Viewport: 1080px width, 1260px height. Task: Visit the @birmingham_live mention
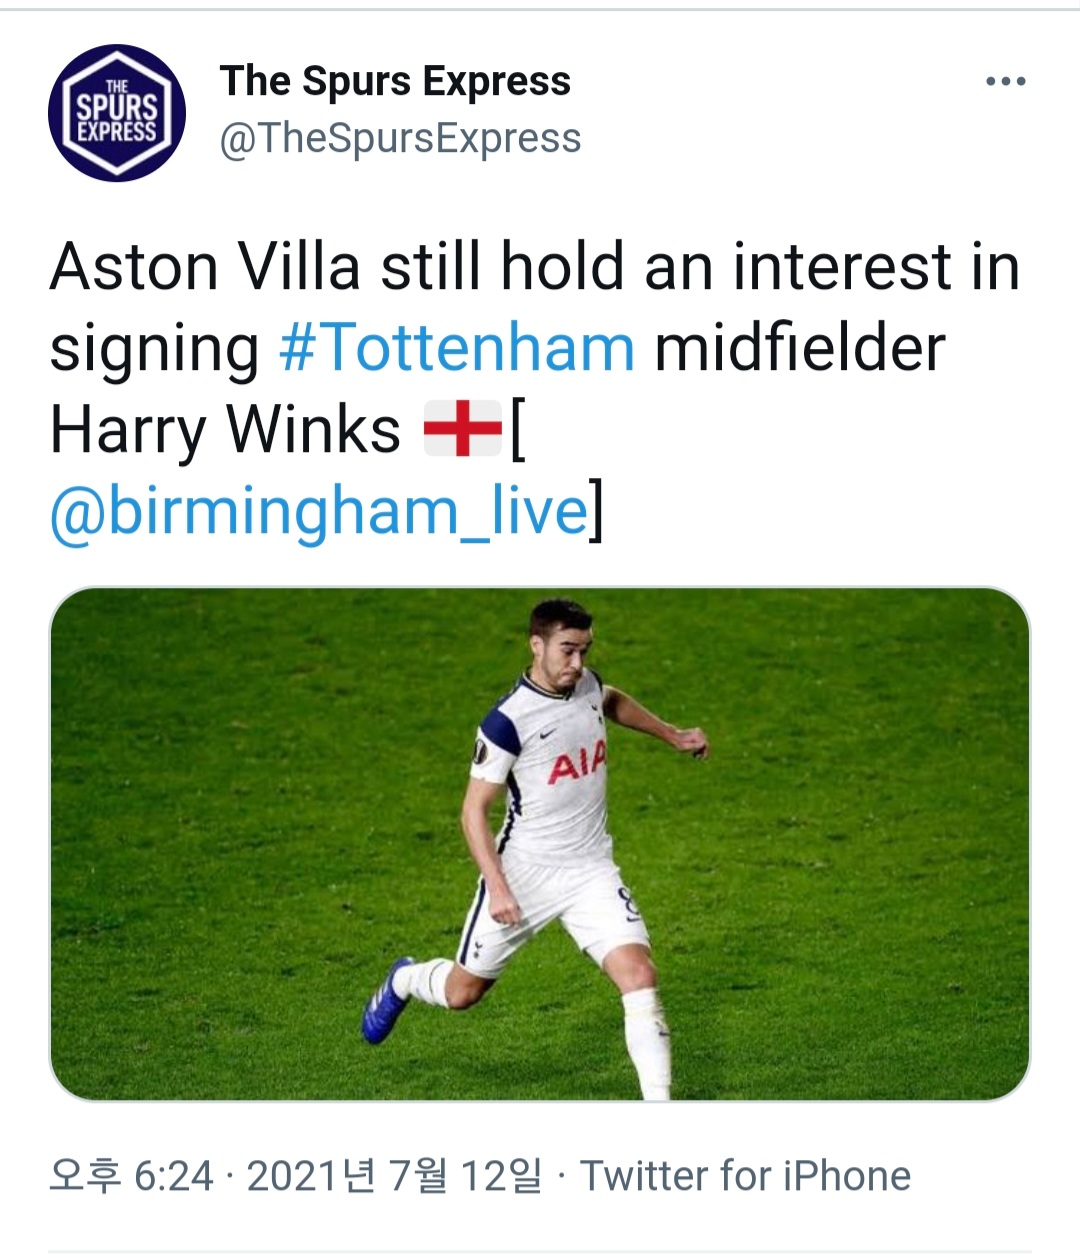coord(319,511)
